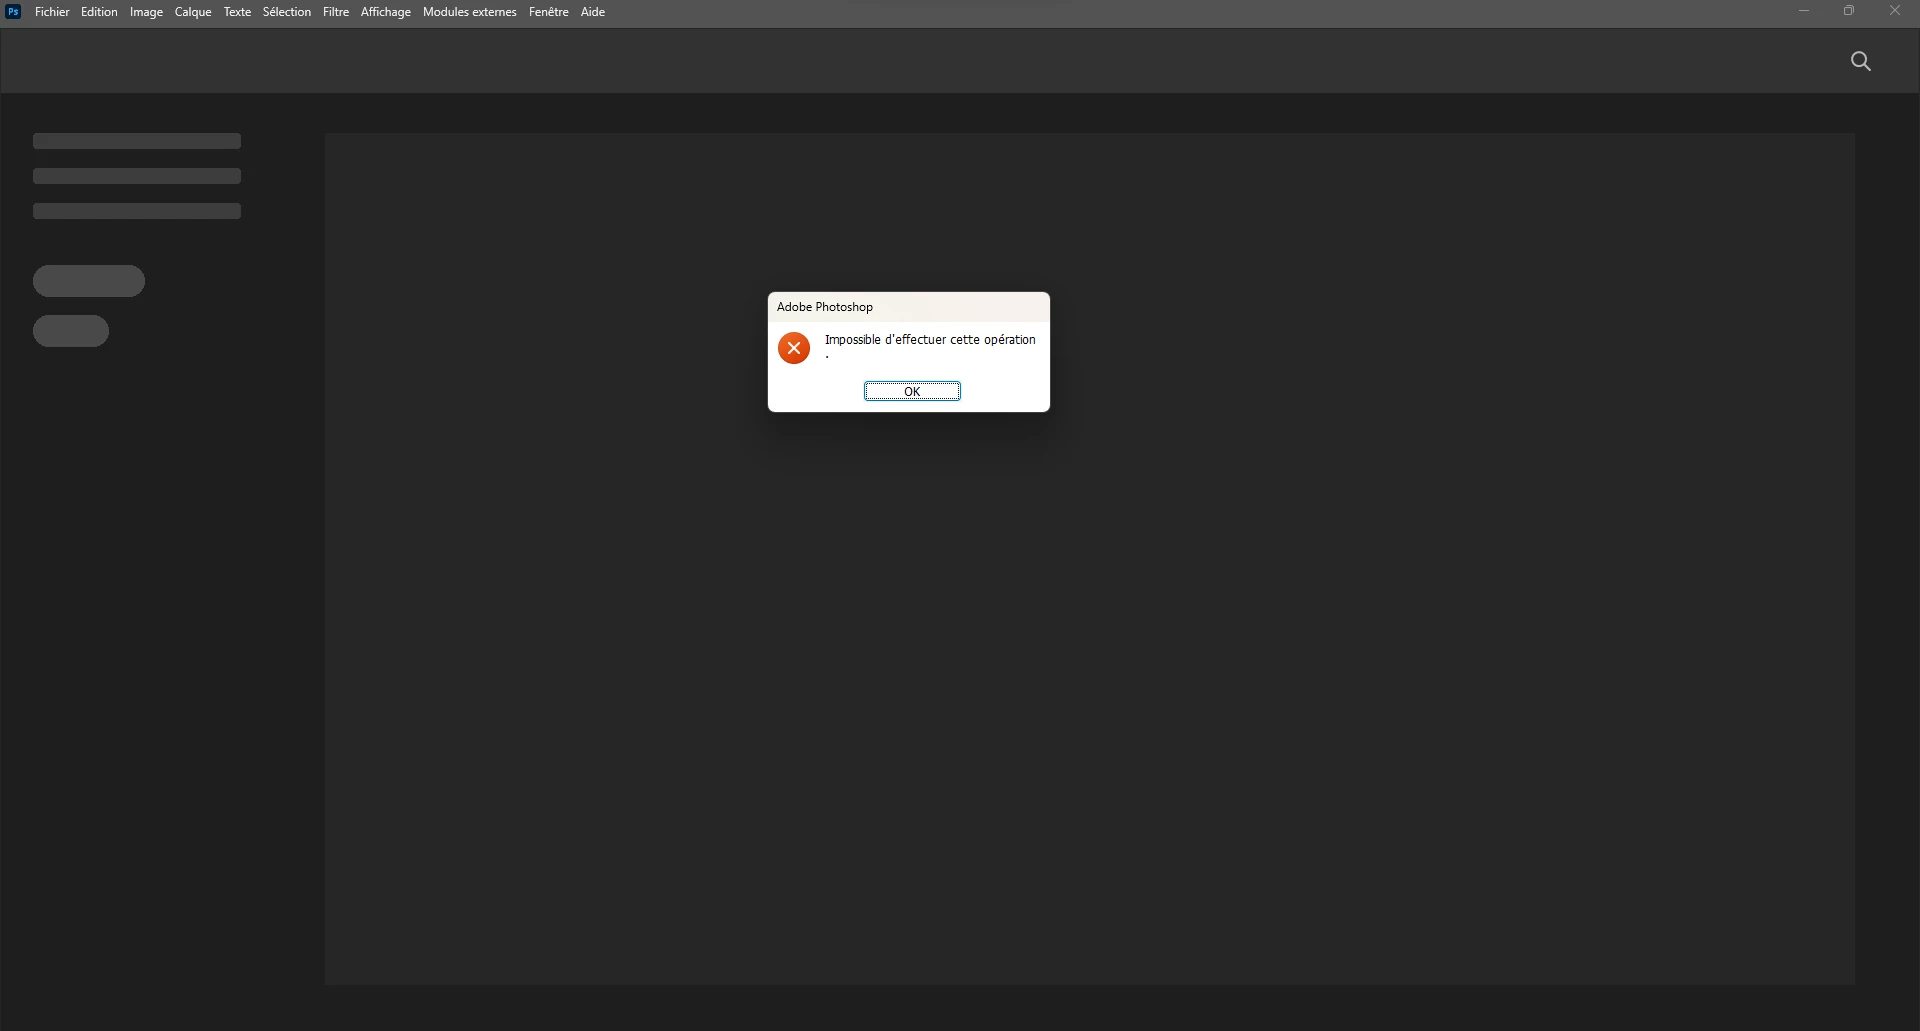1920x1031 pixels.
Task: Click OK in the error dialog
Action: click(912, 391)
